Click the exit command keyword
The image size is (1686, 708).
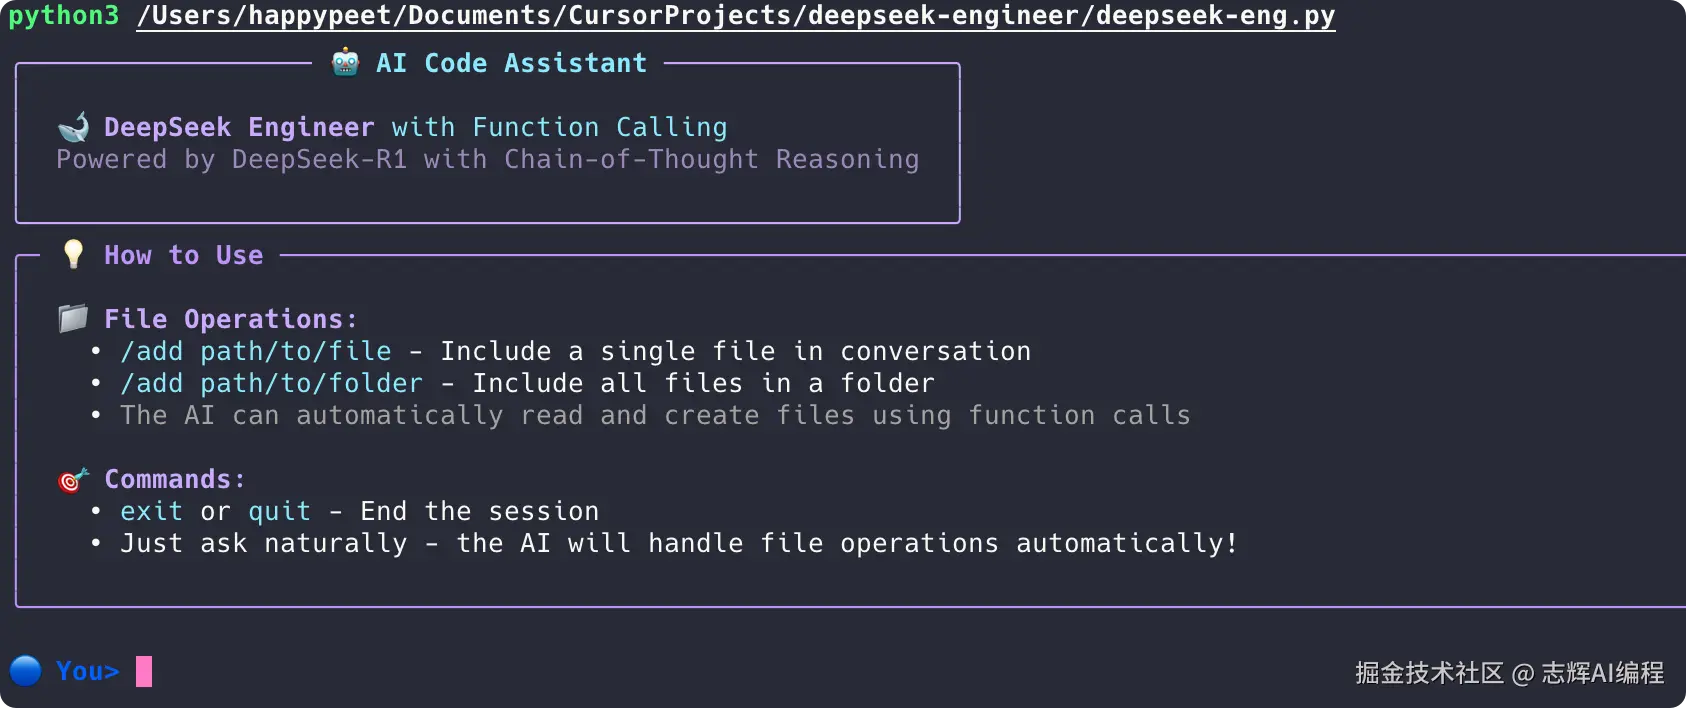tap(152, 511)
